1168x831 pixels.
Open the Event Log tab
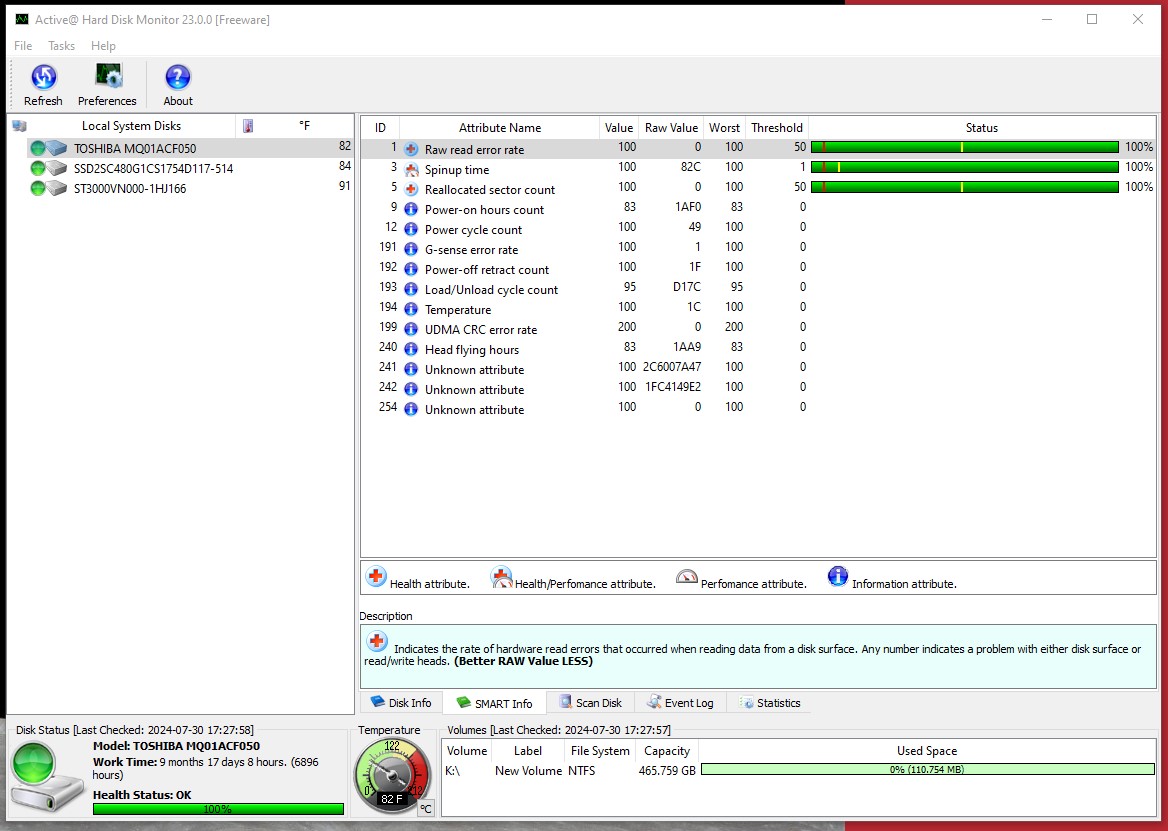coord(680,702)
